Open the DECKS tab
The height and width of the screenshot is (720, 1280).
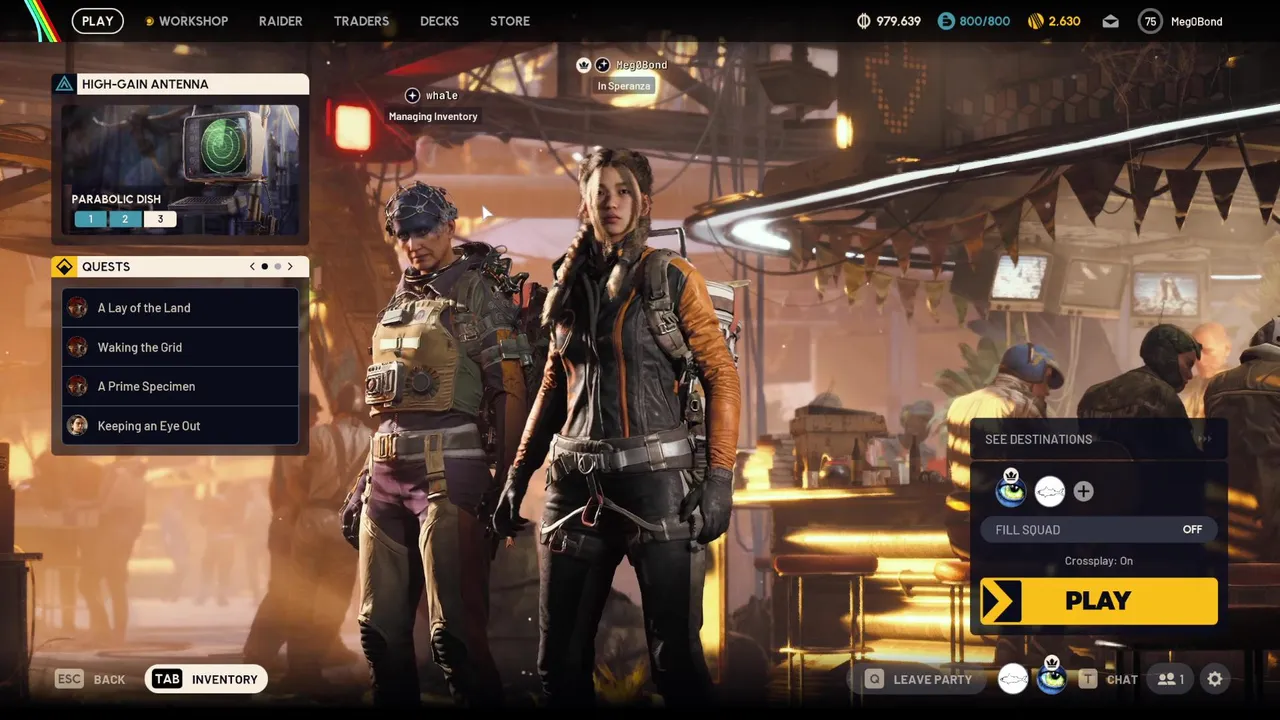point(440,21)
